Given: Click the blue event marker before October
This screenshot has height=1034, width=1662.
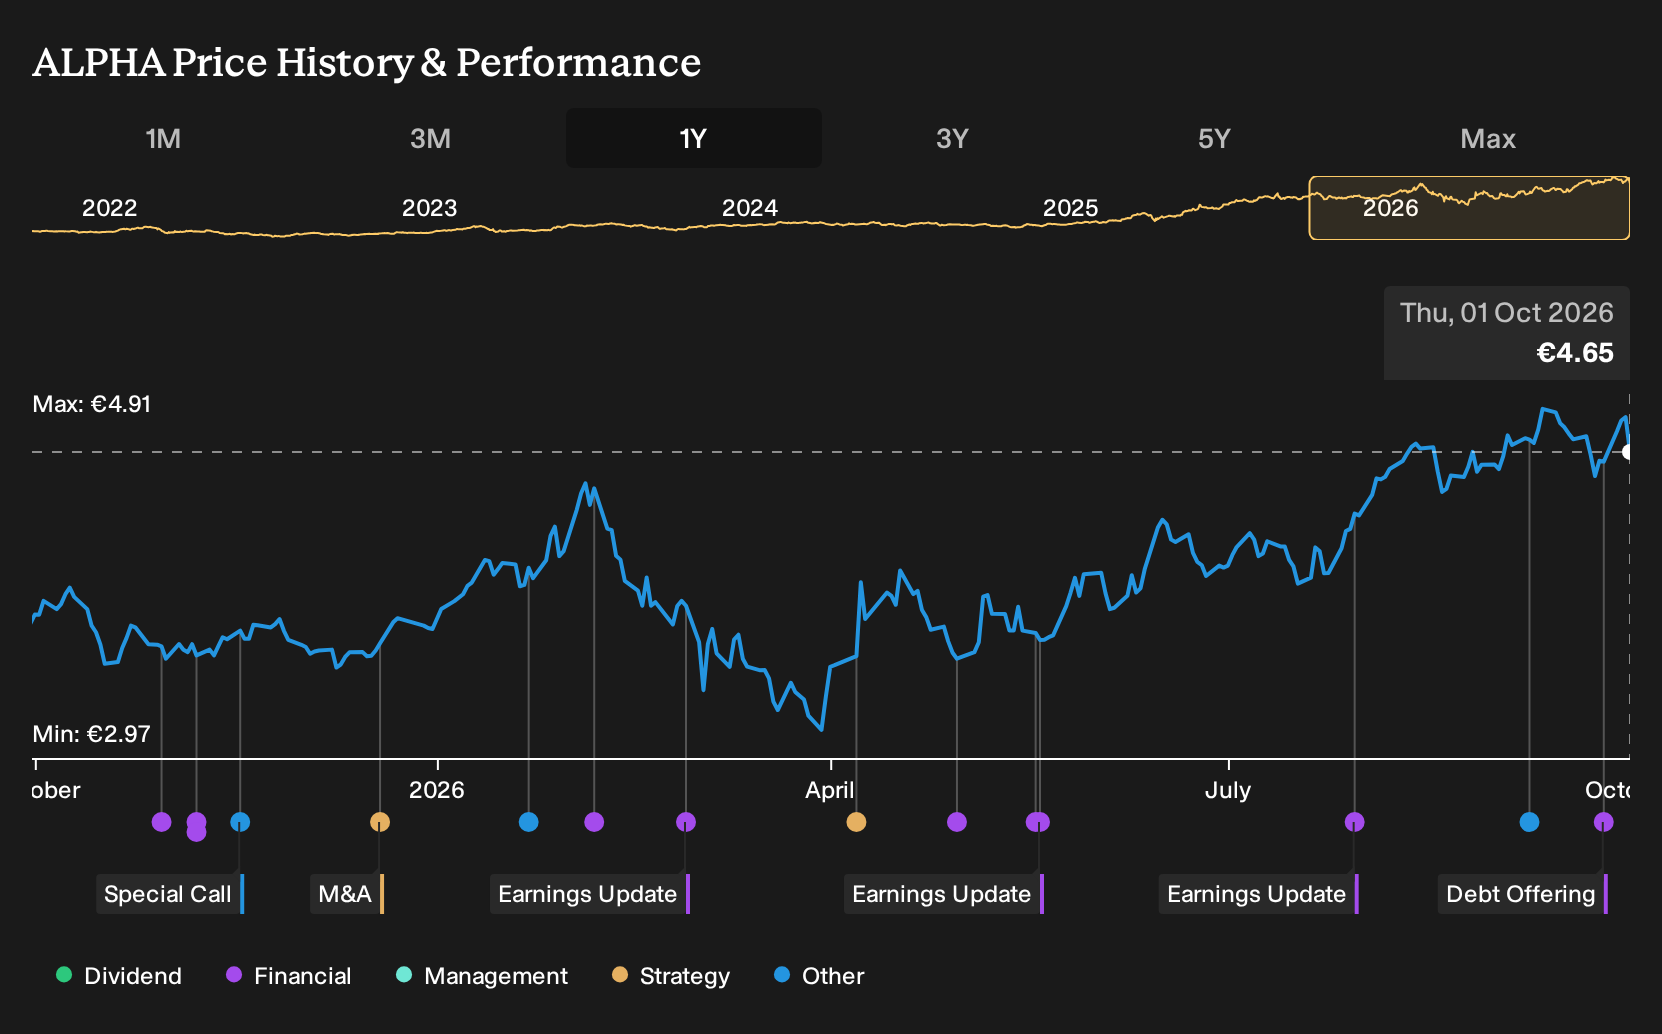Looking at the screenshot, I should pyautogui.click(x=1529, y=822).
